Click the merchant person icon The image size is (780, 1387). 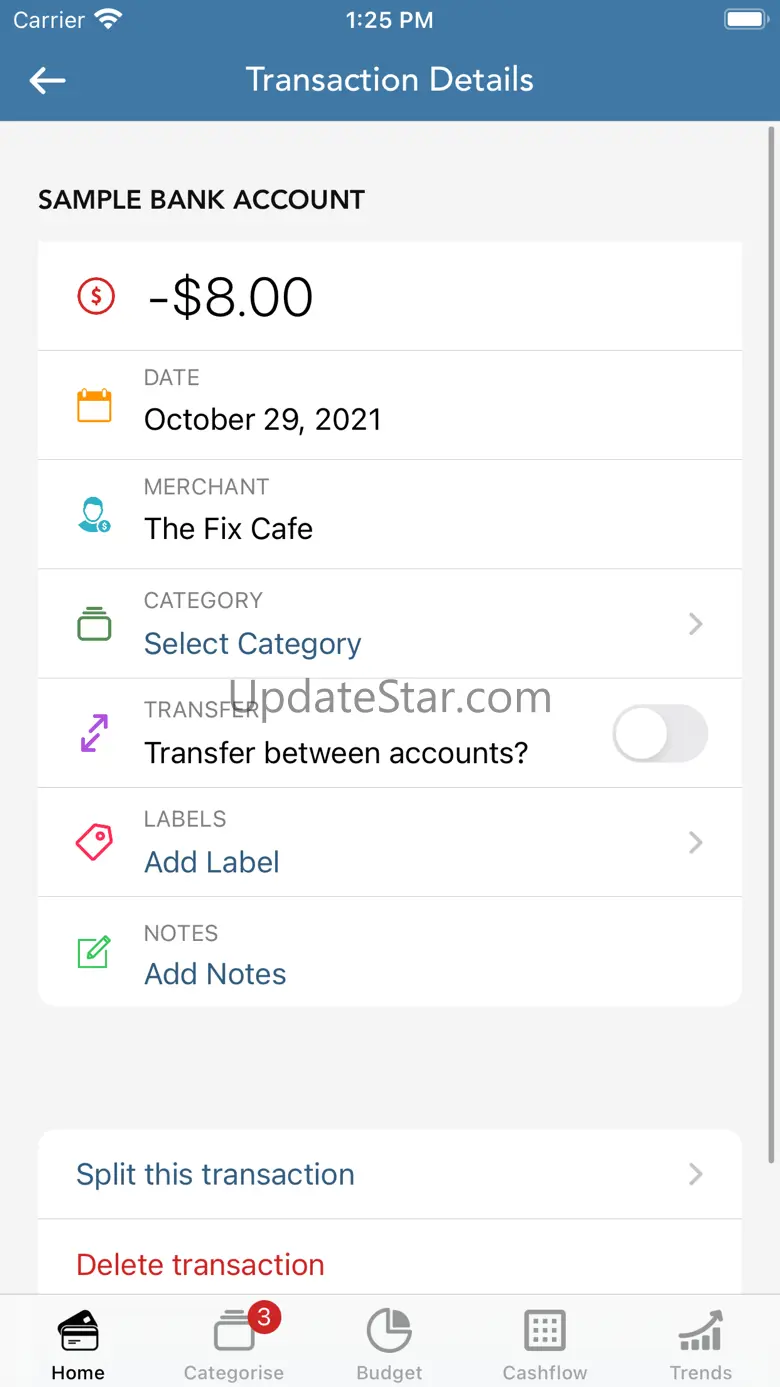tap(95, 515)
